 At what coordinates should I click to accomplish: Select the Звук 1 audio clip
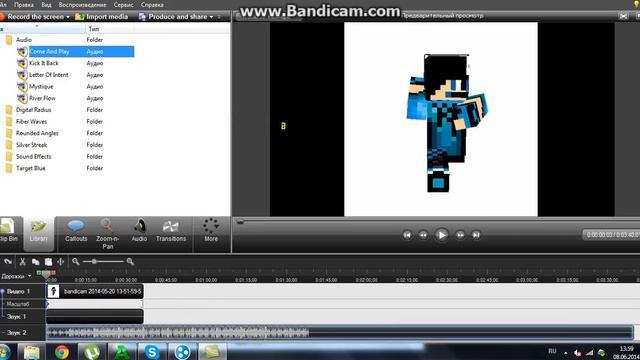tap(95, 316)
